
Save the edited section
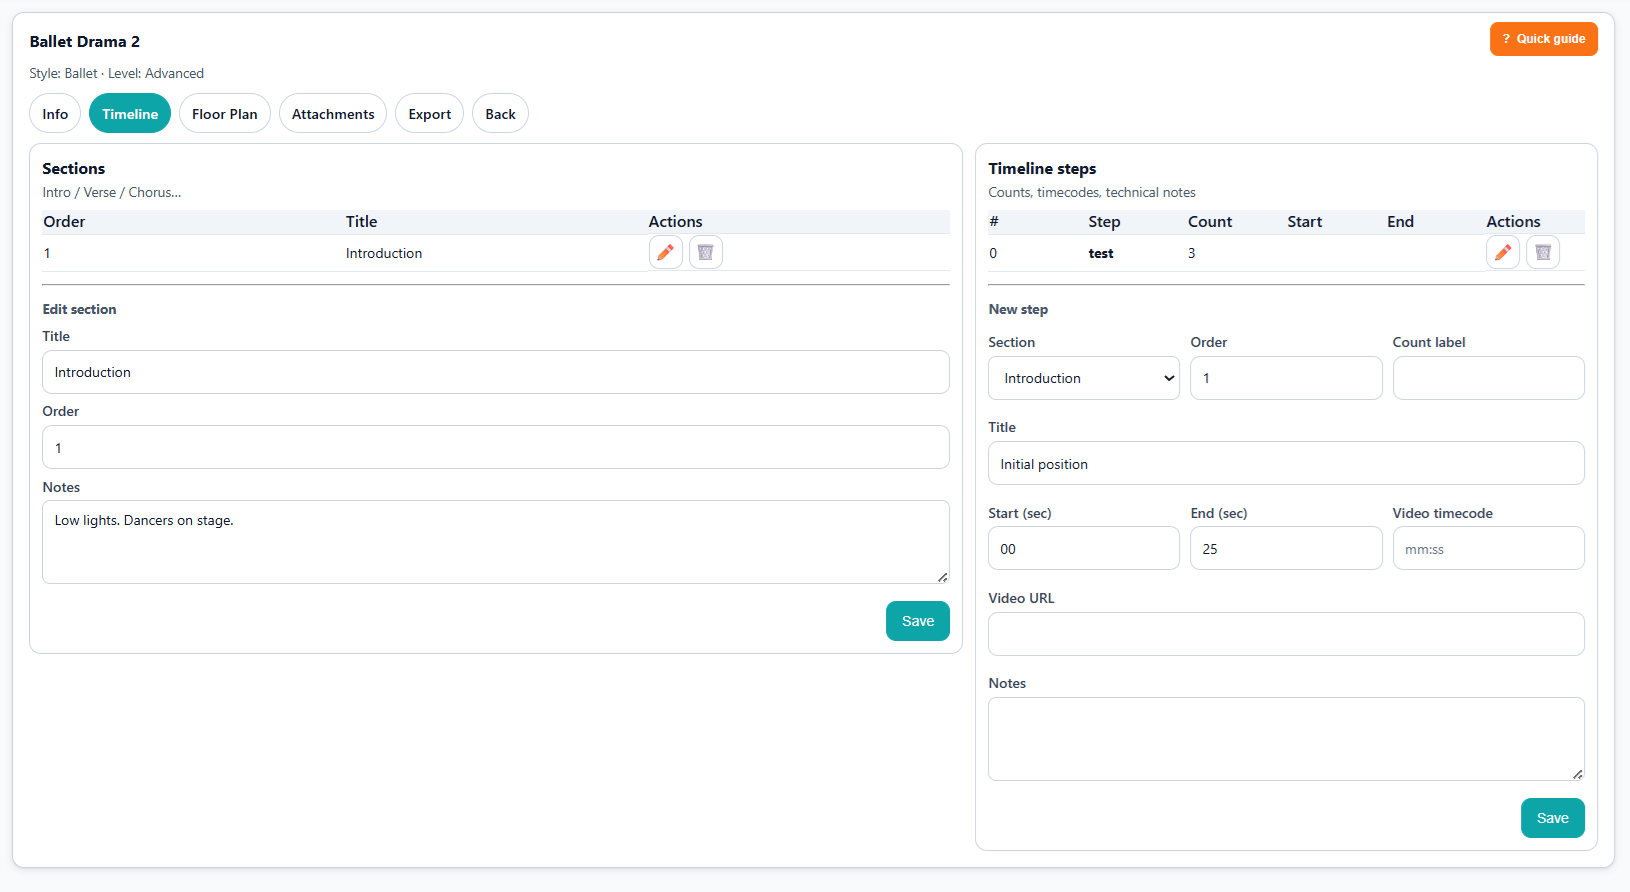[x=917, y=621]
